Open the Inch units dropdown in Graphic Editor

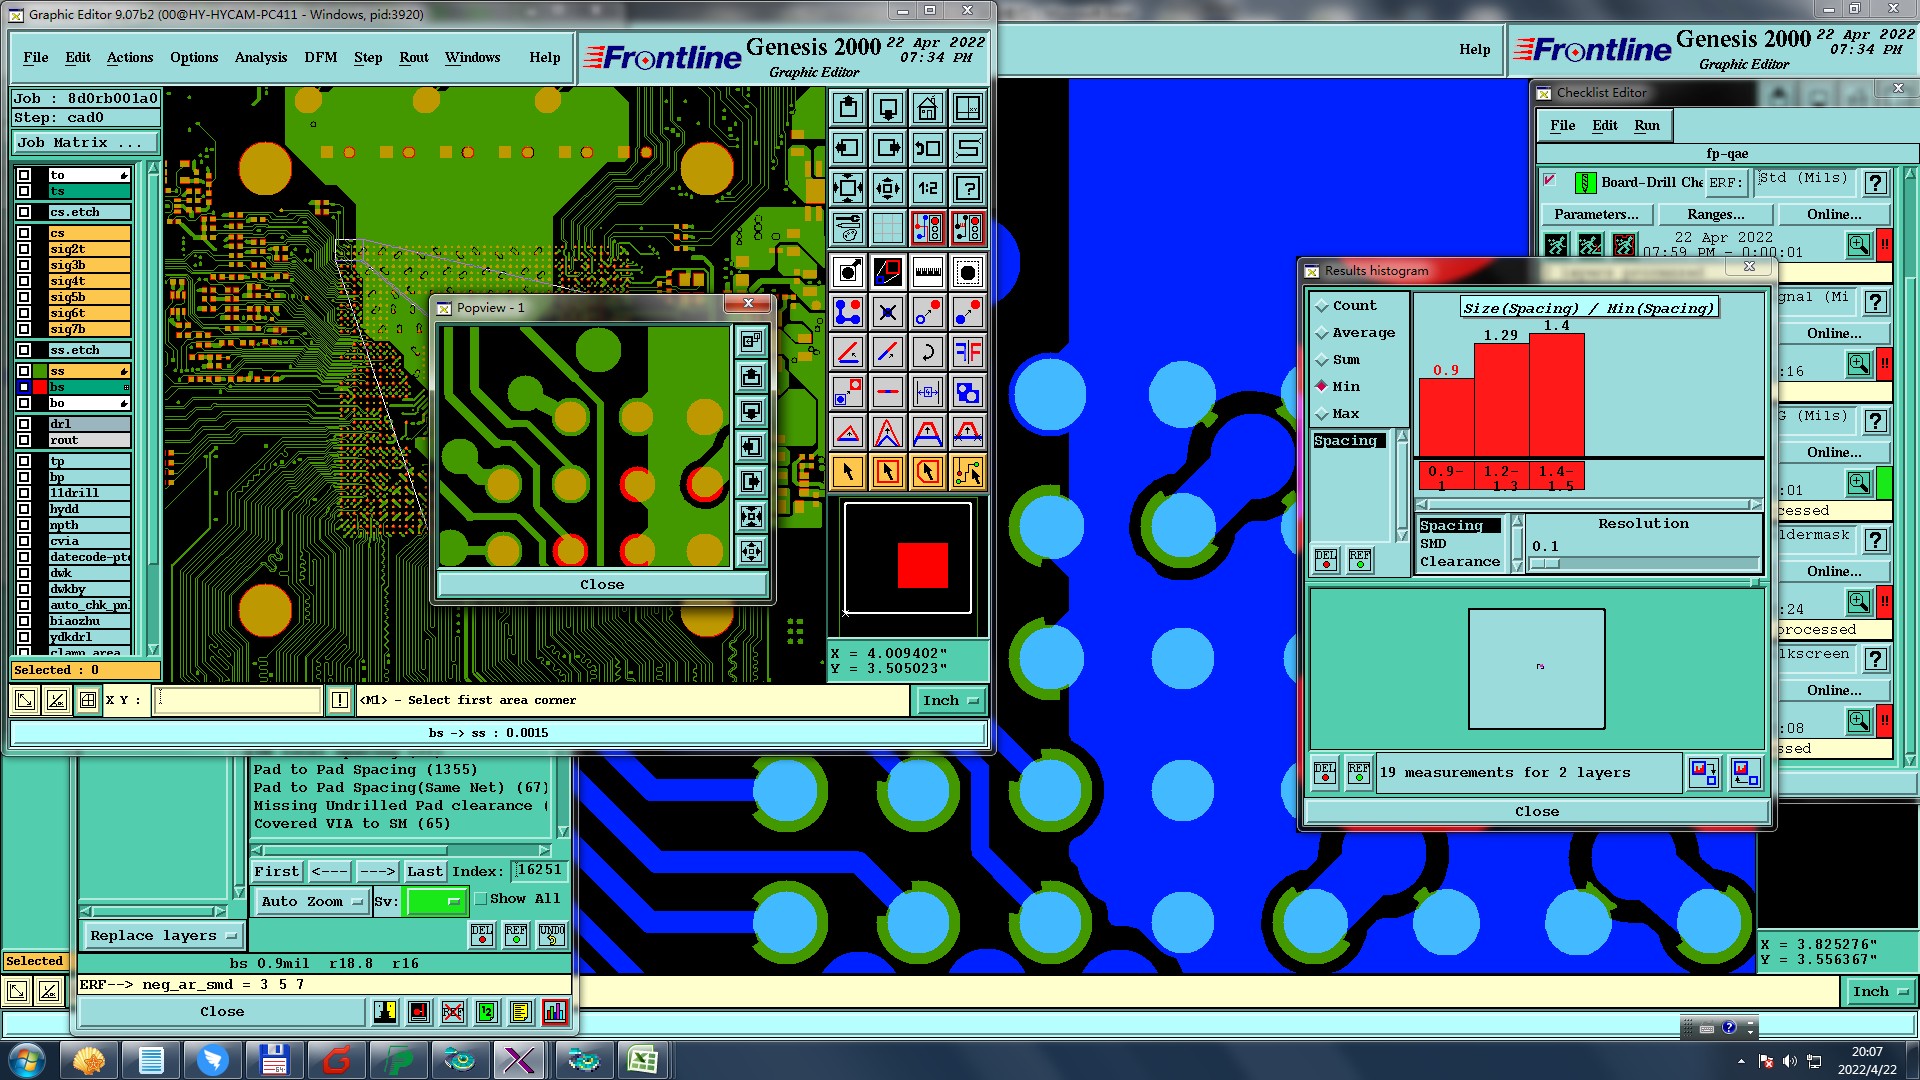[x=949, y=701]
